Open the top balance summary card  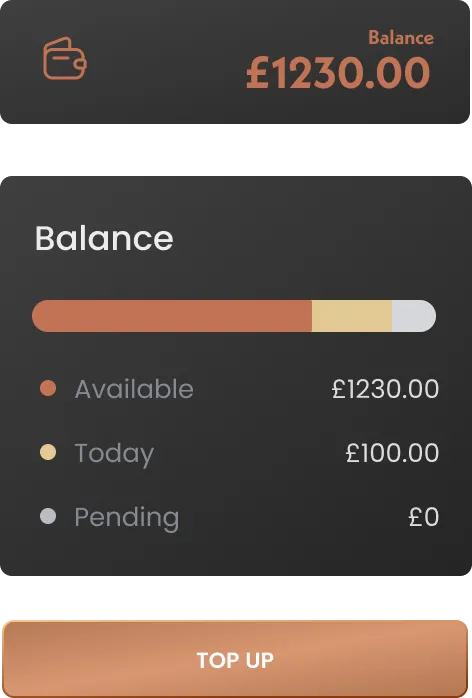pos(235,61)
